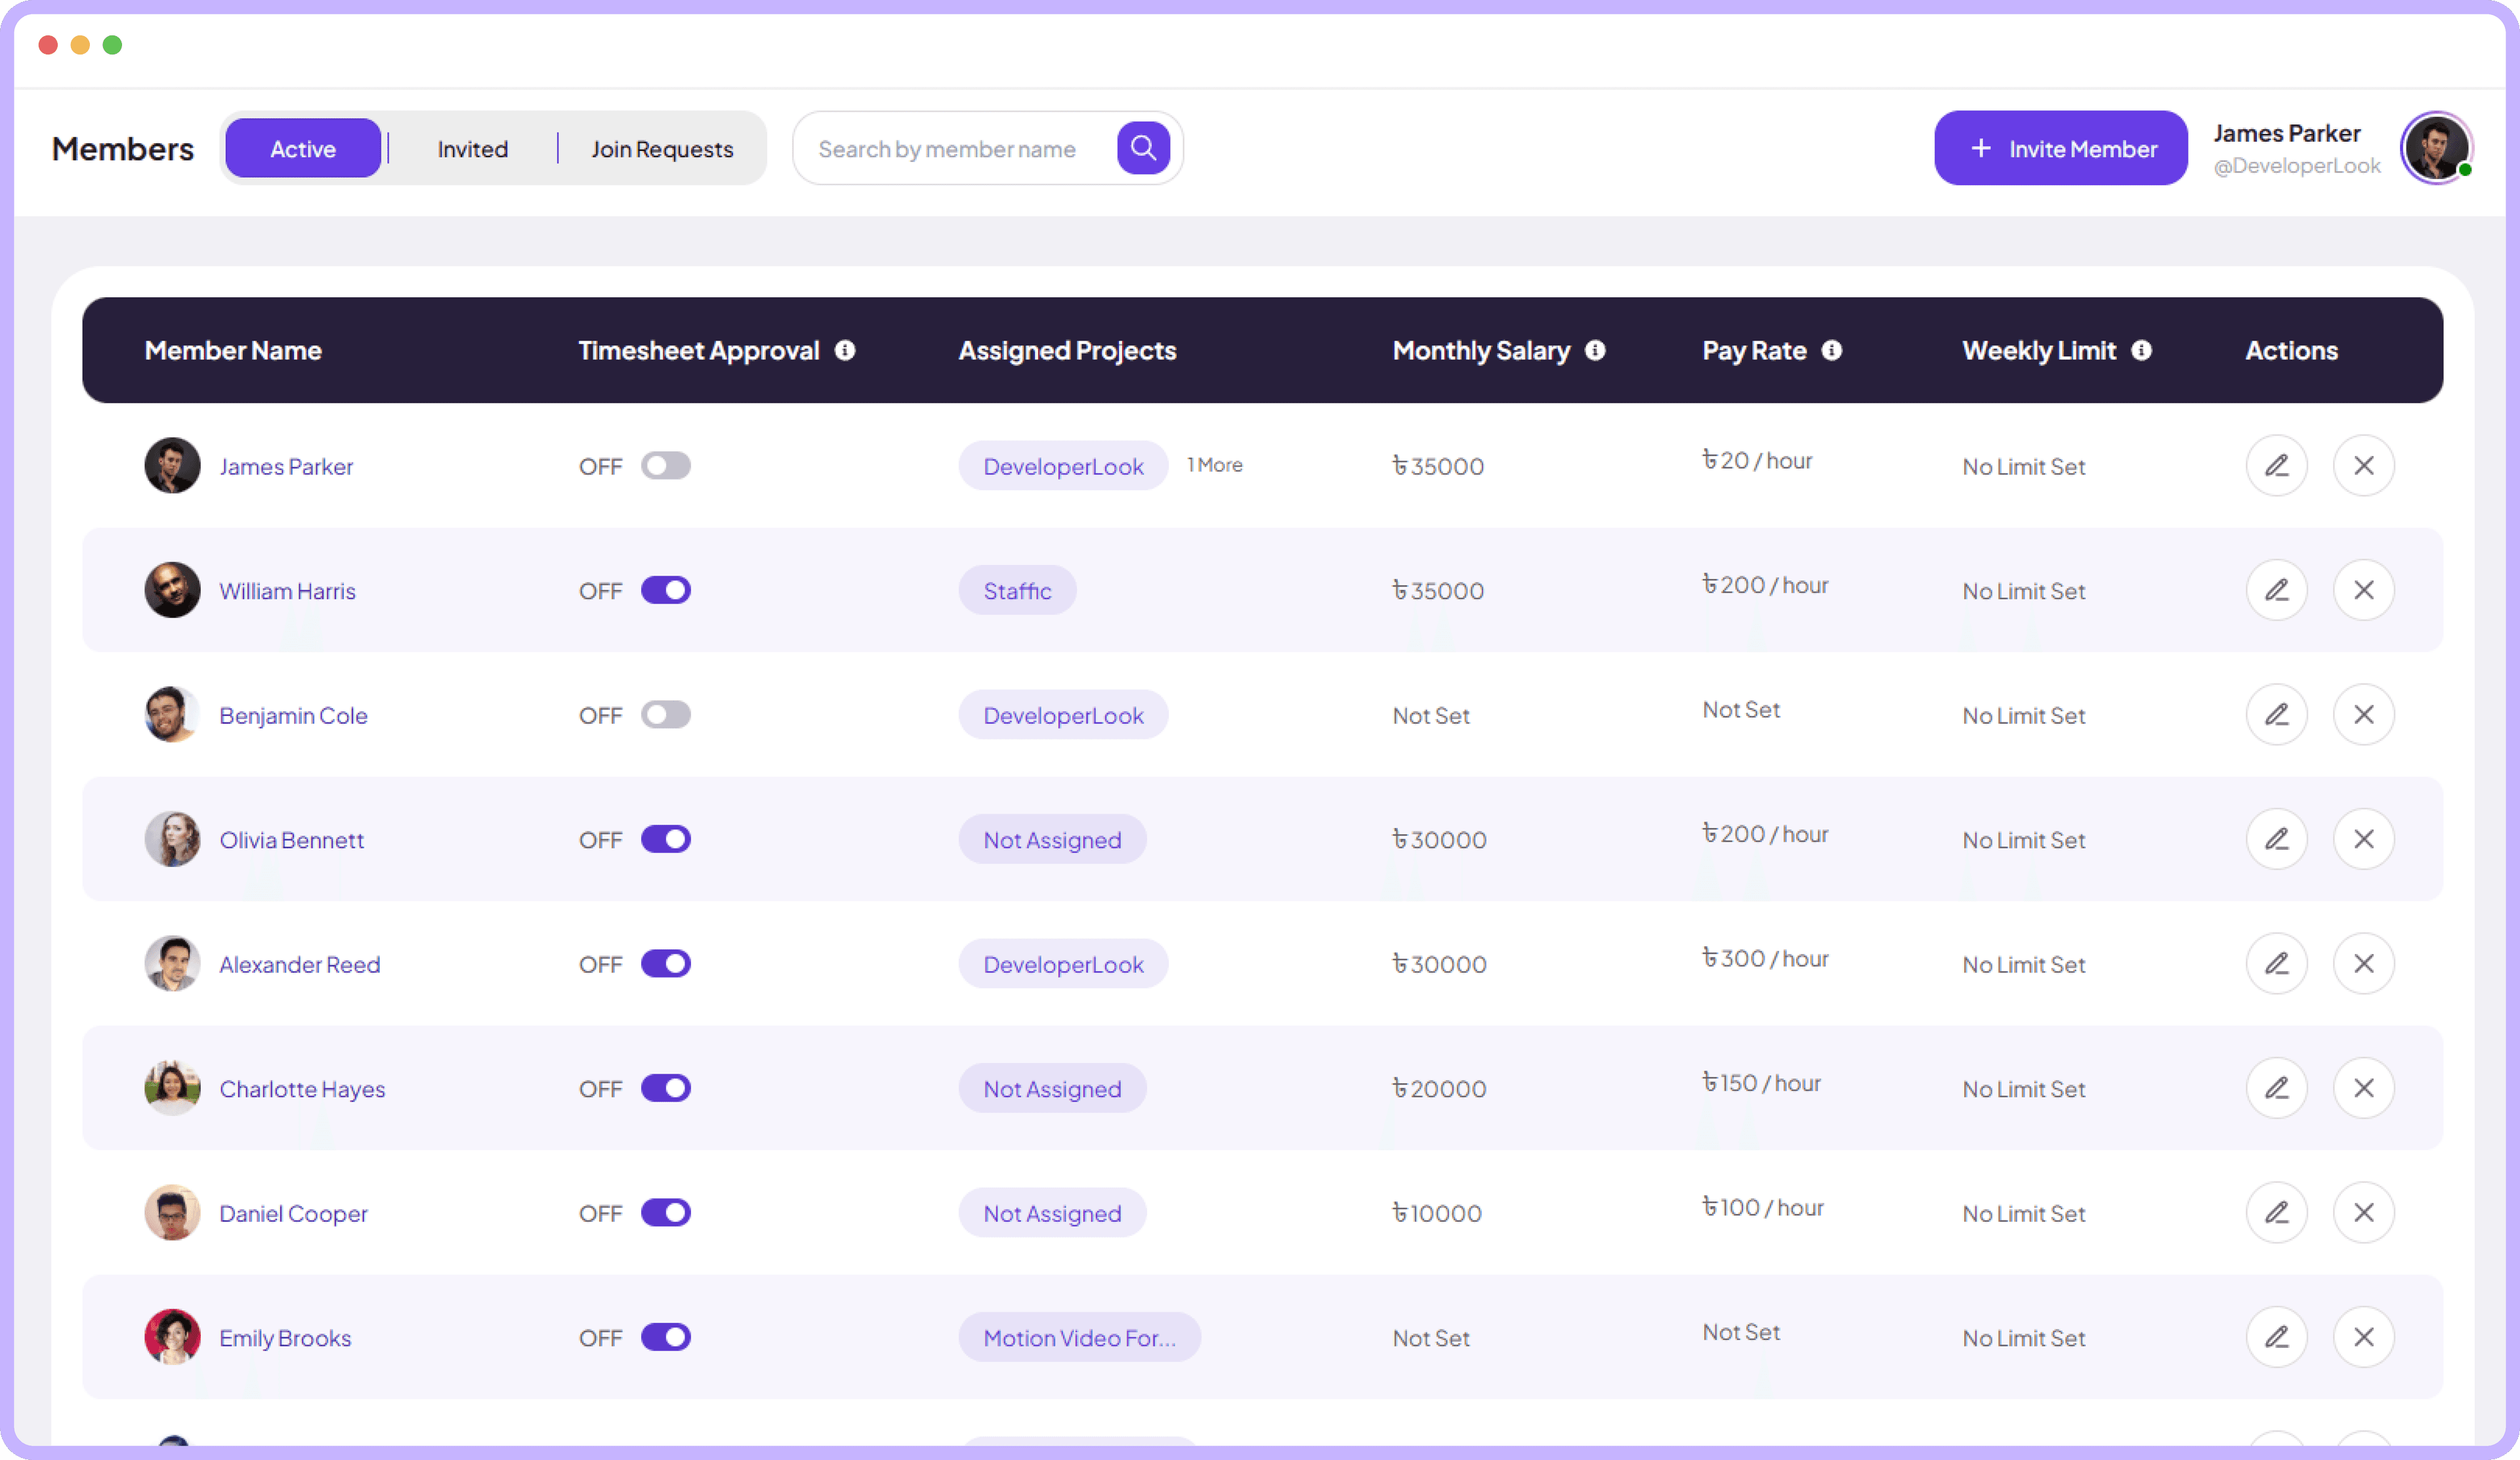Enable timesheet approval for James Parker
Image resolution: width=2520 pixels, height=1460 pixels.
[666, 465]
